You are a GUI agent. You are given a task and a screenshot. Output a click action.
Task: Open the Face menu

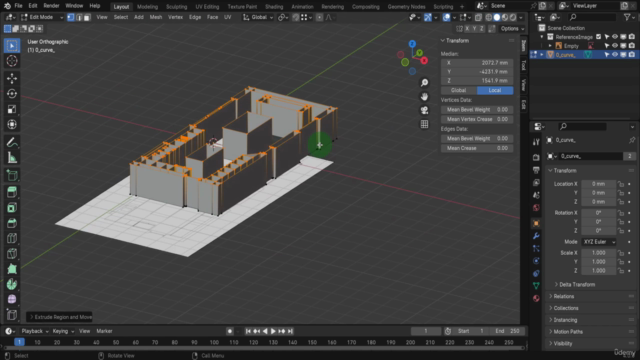point(212,18)
